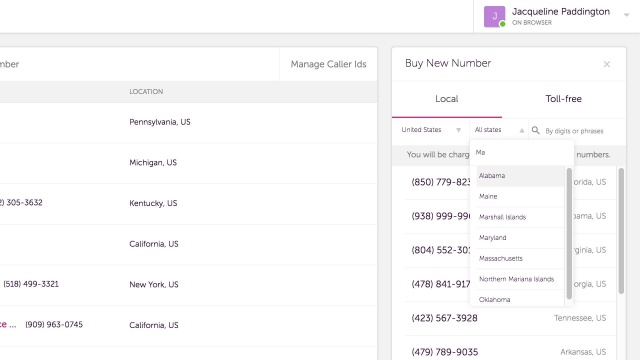The width and height of the screenshot is (640, 360).
Task: Pick Northern Mariana Islands option
Action: pyautogui.click(x=520, y=279)
